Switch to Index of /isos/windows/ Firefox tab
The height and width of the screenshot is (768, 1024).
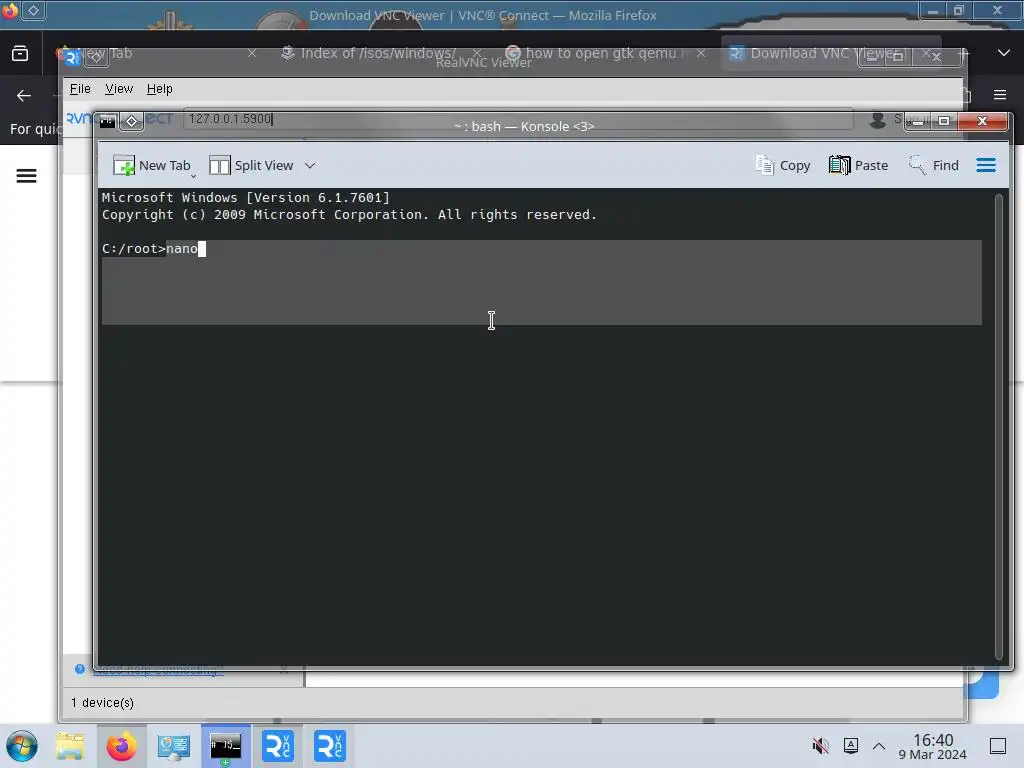tap(378, 54)
